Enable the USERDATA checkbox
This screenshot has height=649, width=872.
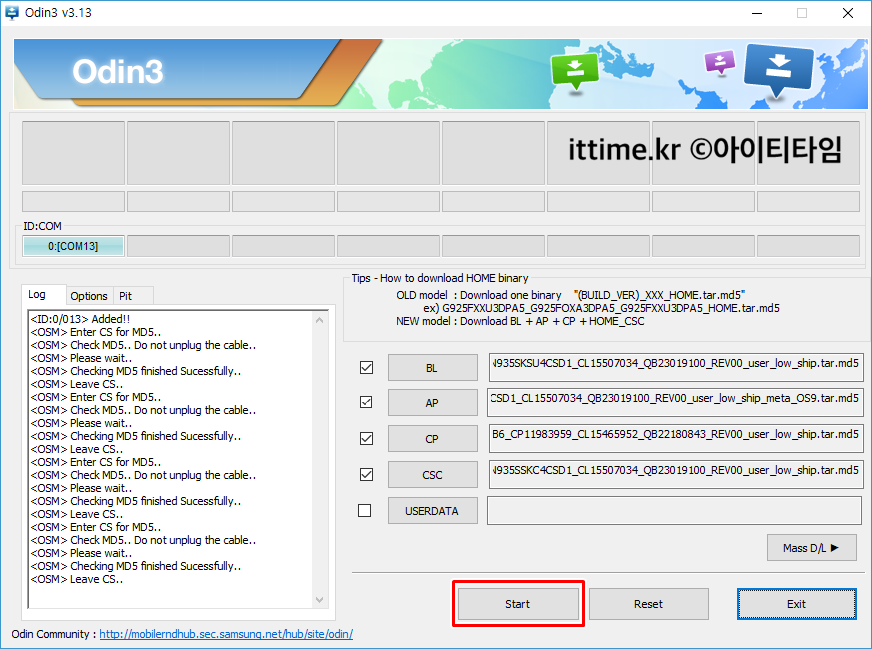tap(365, 510)
